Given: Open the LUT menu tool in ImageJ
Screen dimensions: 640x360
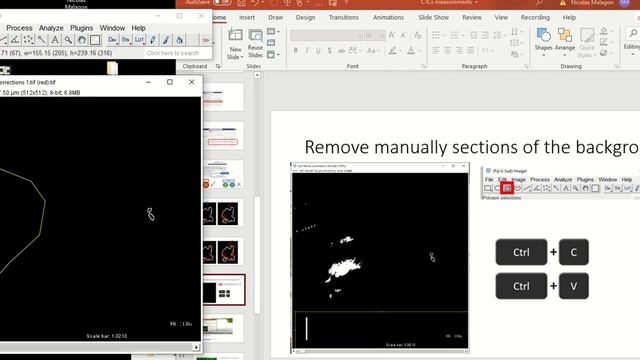Looking at the screenshot, I should (x=139, y=40).
